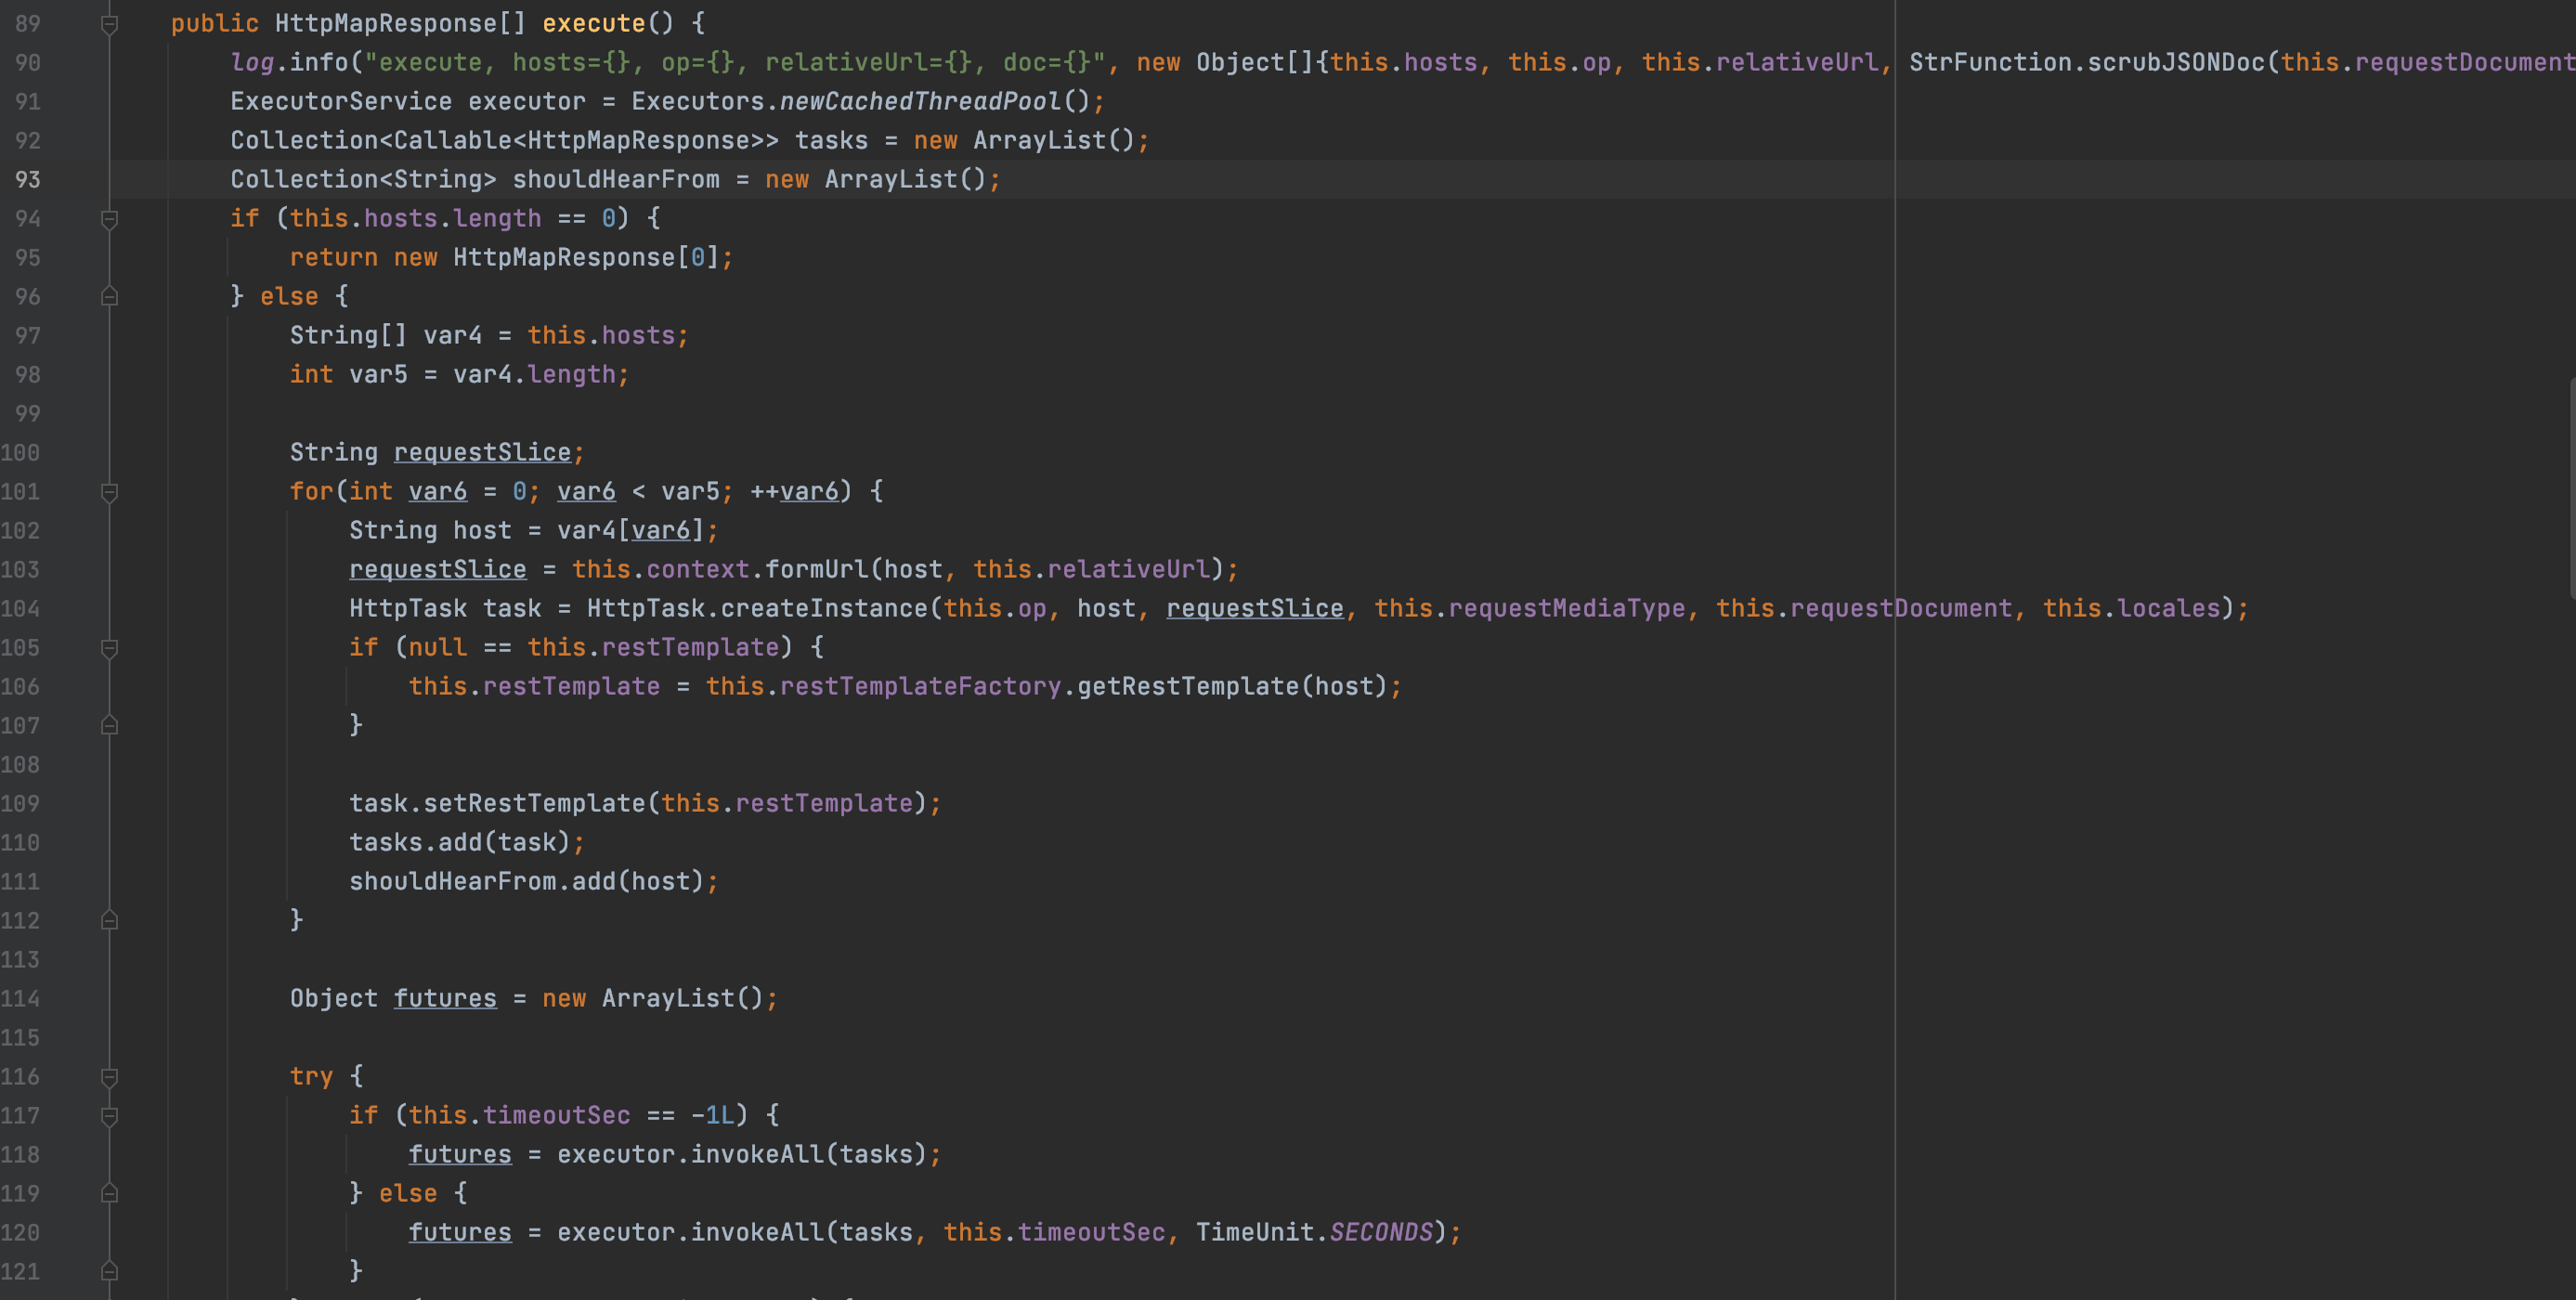Click log.info call on line 90
This screenshot has width=2576, height=1300.
289,63
